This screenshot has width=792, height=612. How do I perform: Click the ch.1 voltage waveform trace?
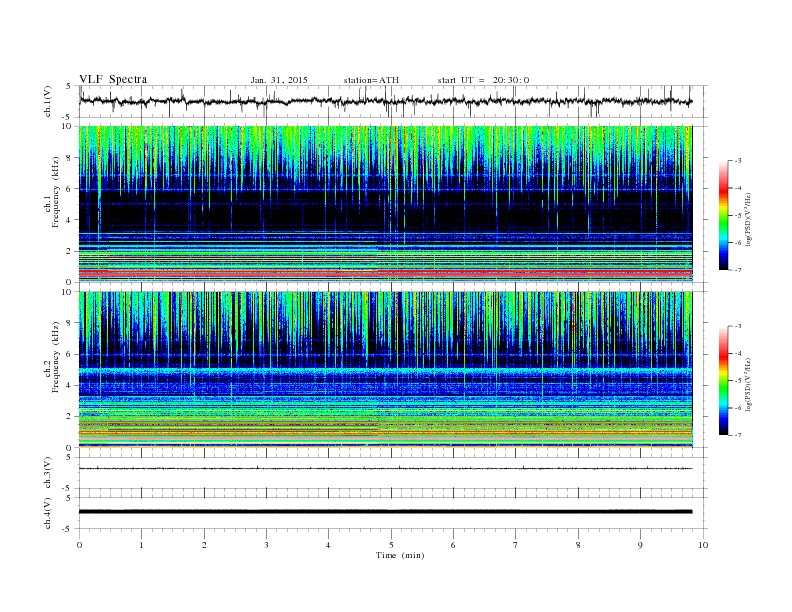(385, 101)
